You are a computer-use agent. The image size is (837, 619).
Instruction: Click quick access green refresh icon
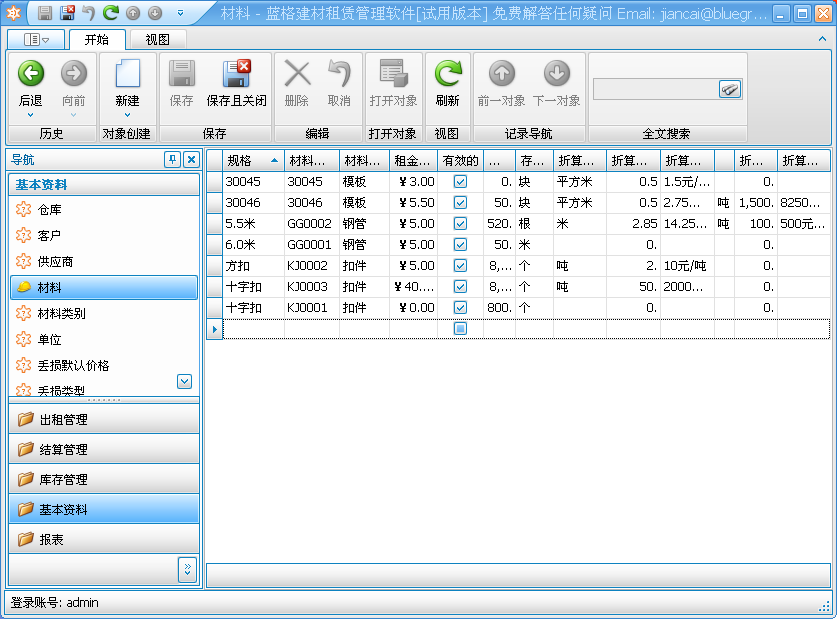110,13
